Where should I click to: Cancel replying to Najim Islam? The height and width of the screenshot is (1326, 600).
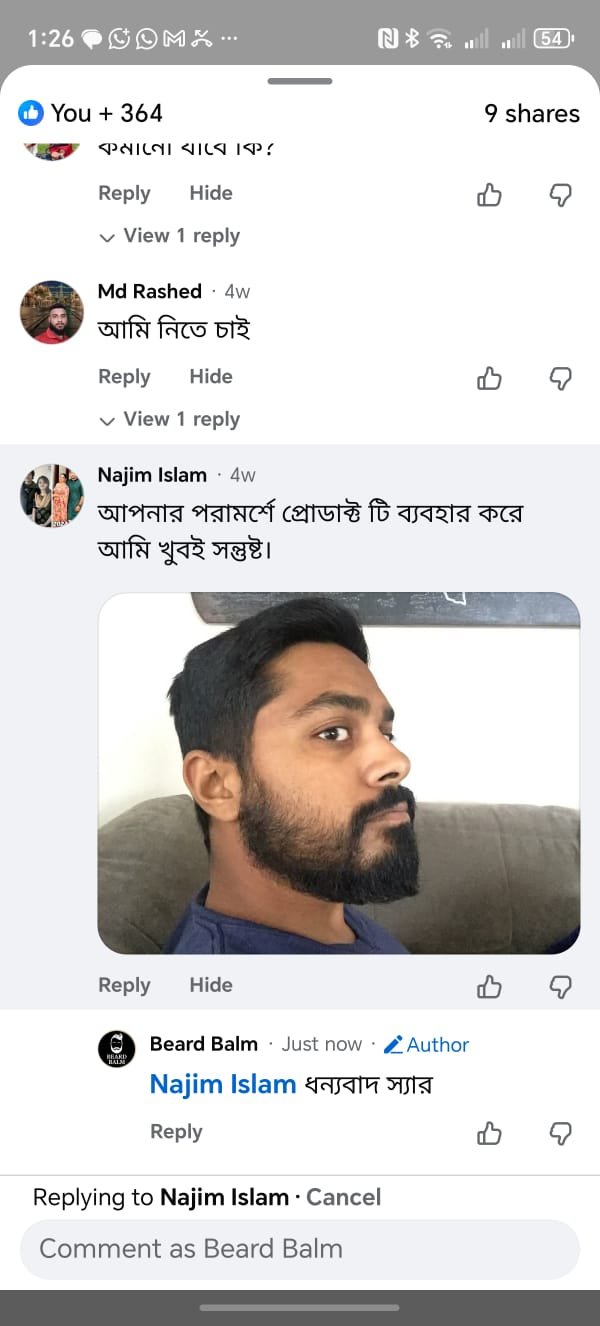pos(343,1197)
